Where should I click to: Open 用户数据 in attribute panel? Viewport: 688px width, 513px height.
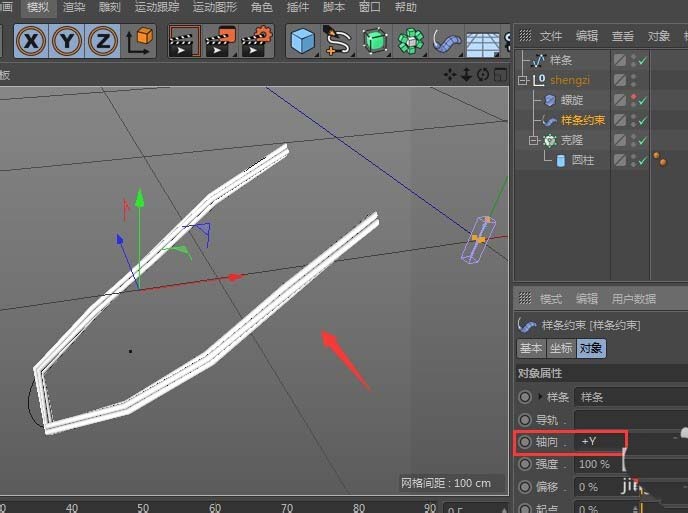[x=633, y=298]
